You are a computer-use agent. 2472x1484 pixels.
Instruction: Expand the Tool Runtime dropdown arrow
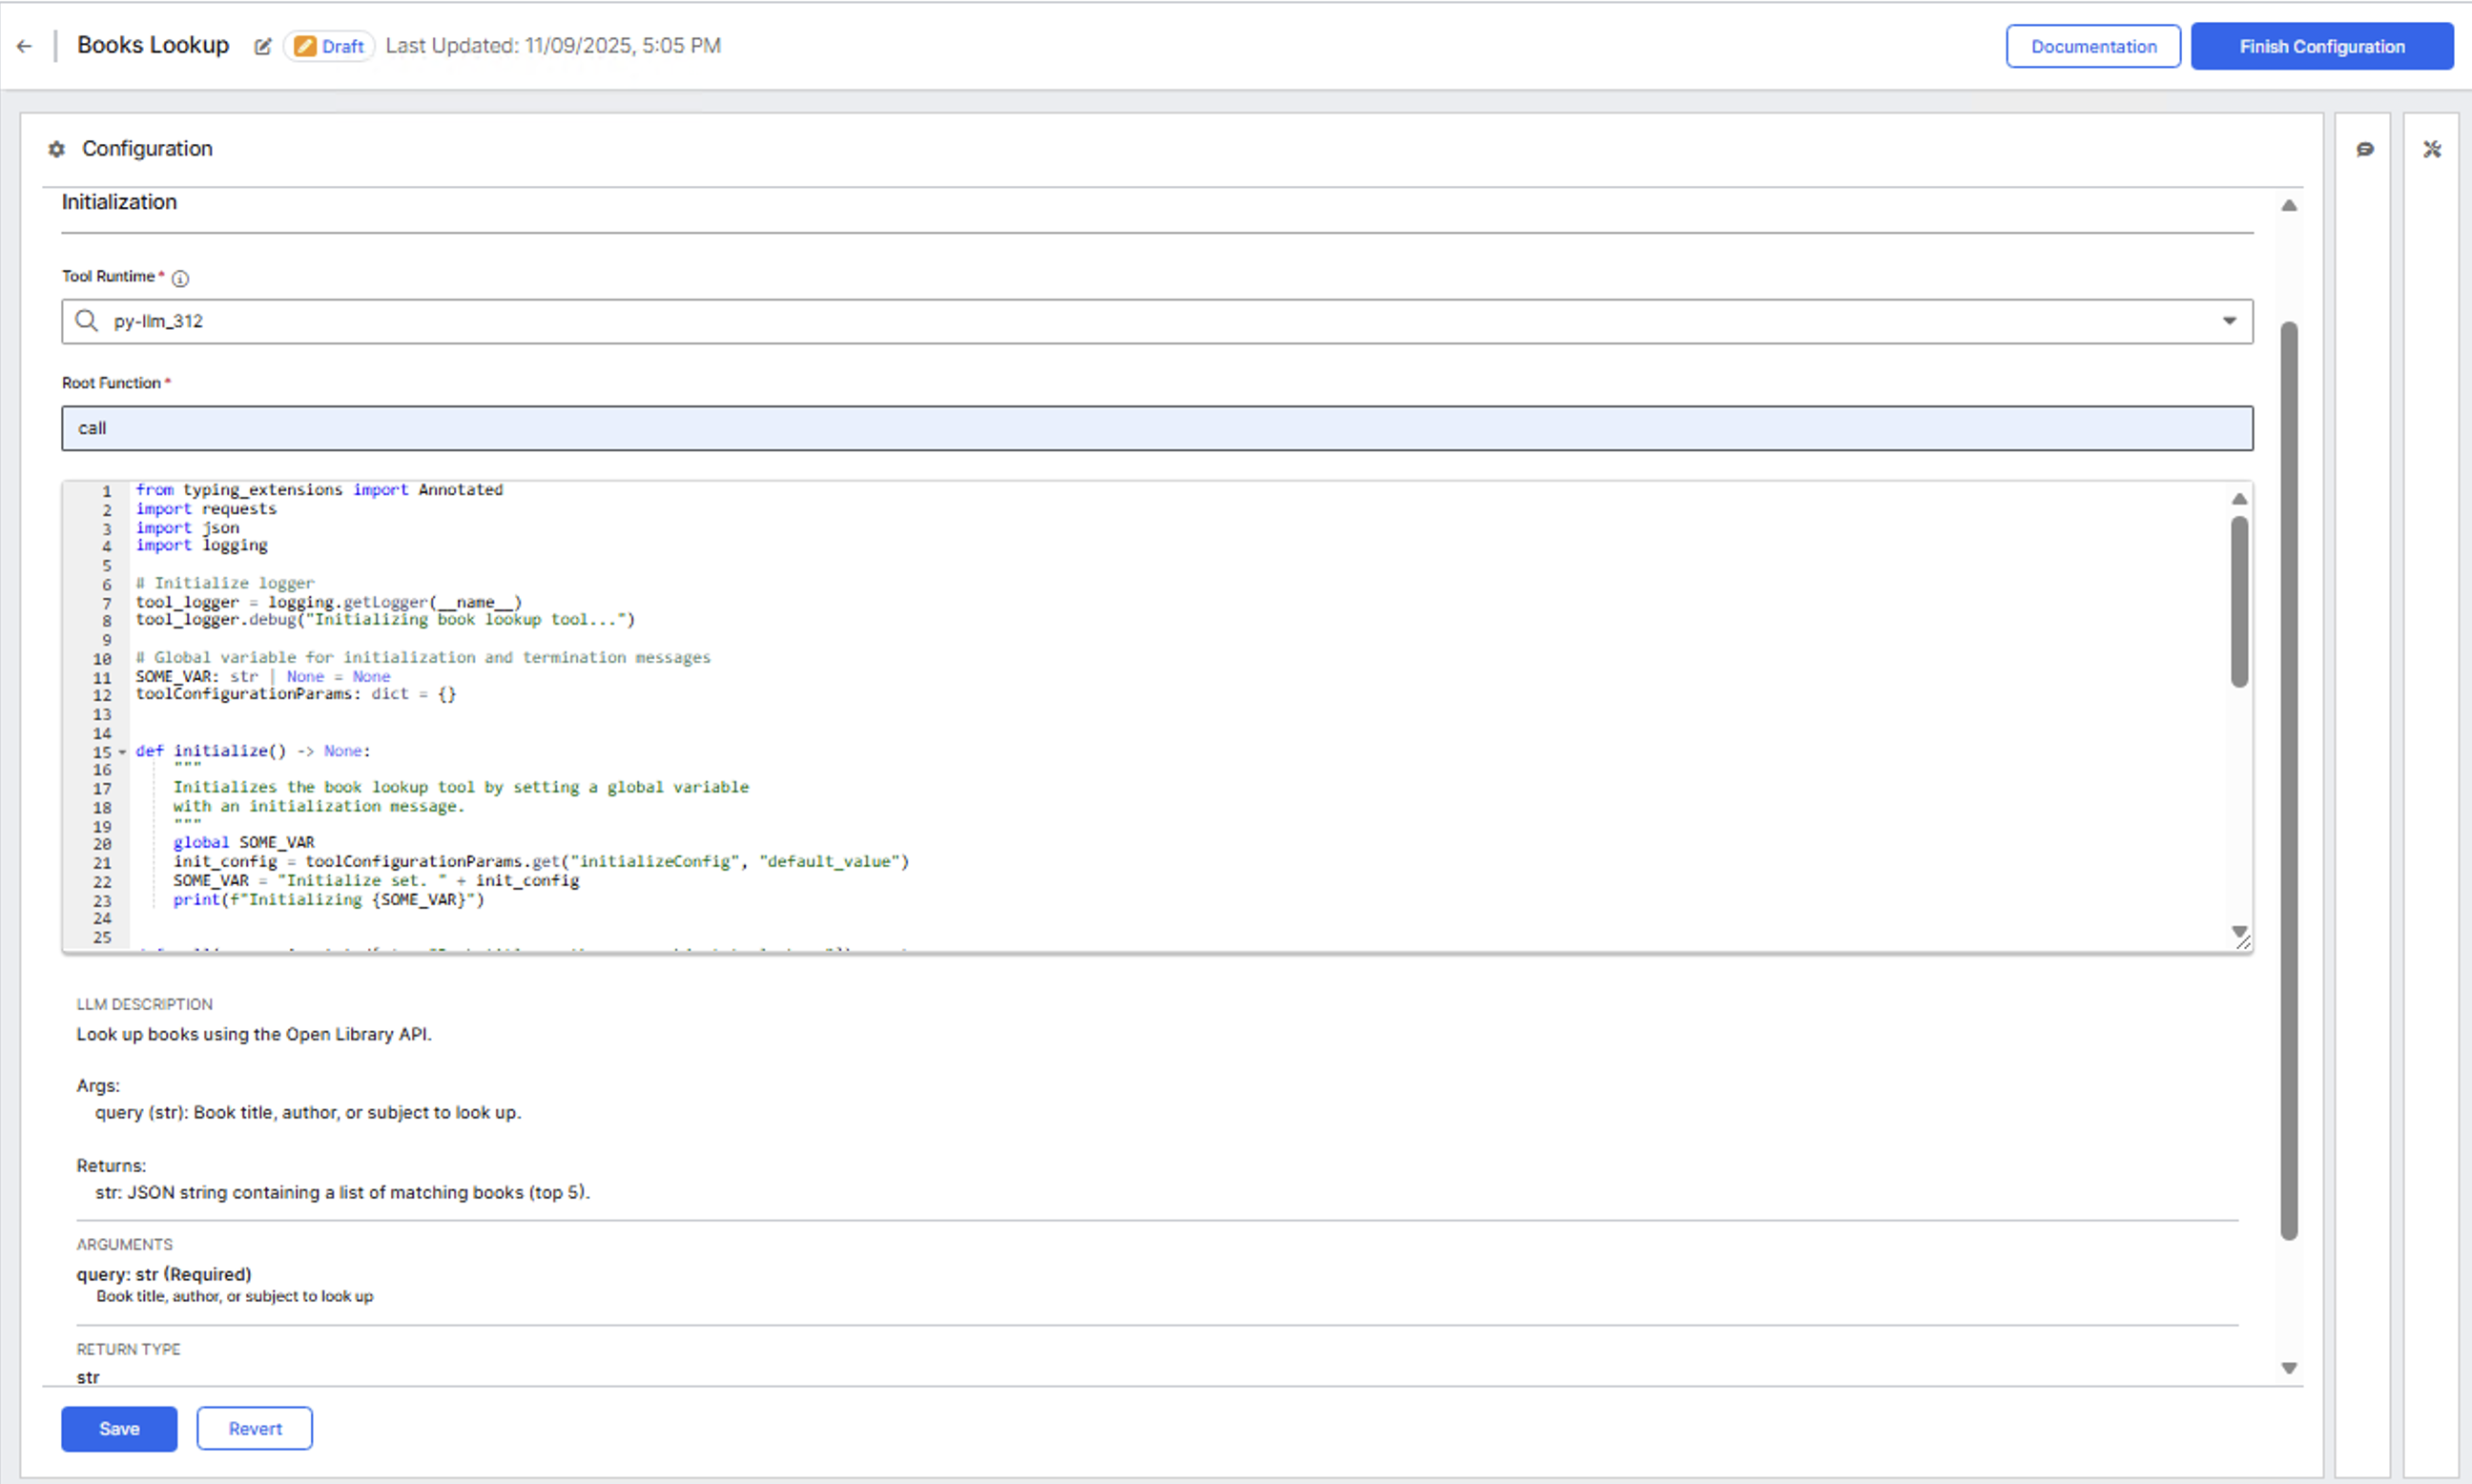pyautogui.click(x=2229, y=321)
